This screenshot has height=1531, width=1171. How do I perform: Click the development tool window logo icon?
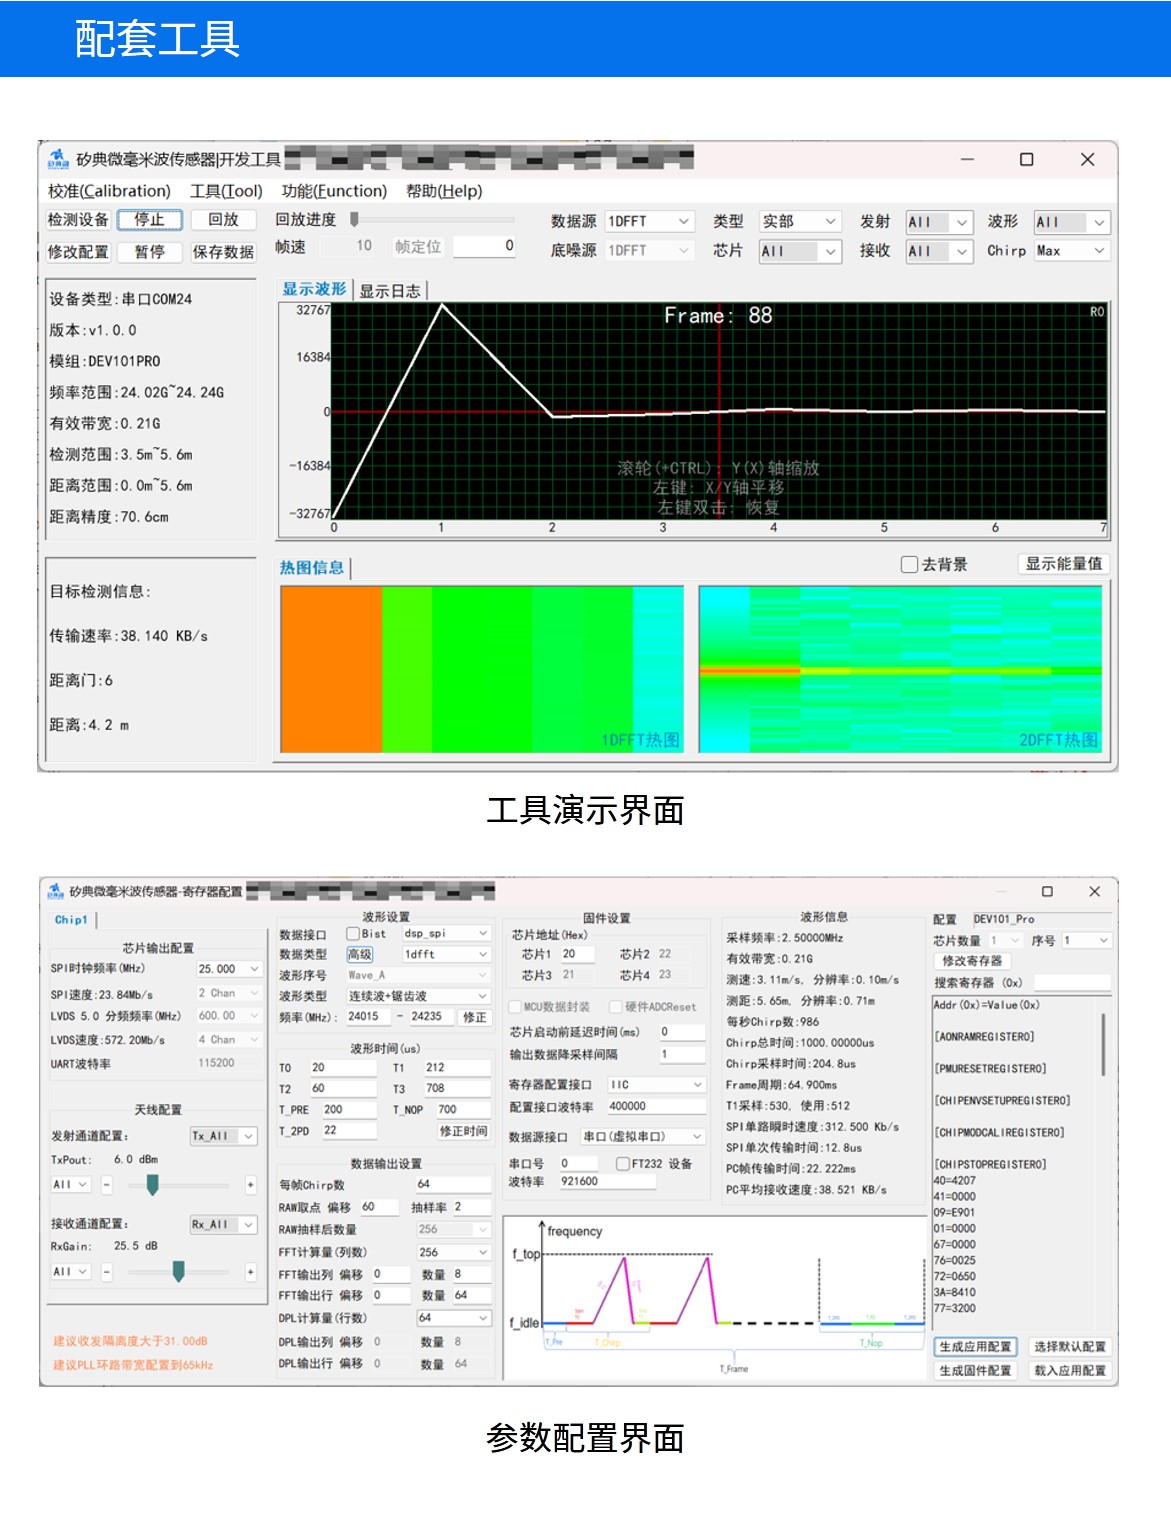point(58,159)
